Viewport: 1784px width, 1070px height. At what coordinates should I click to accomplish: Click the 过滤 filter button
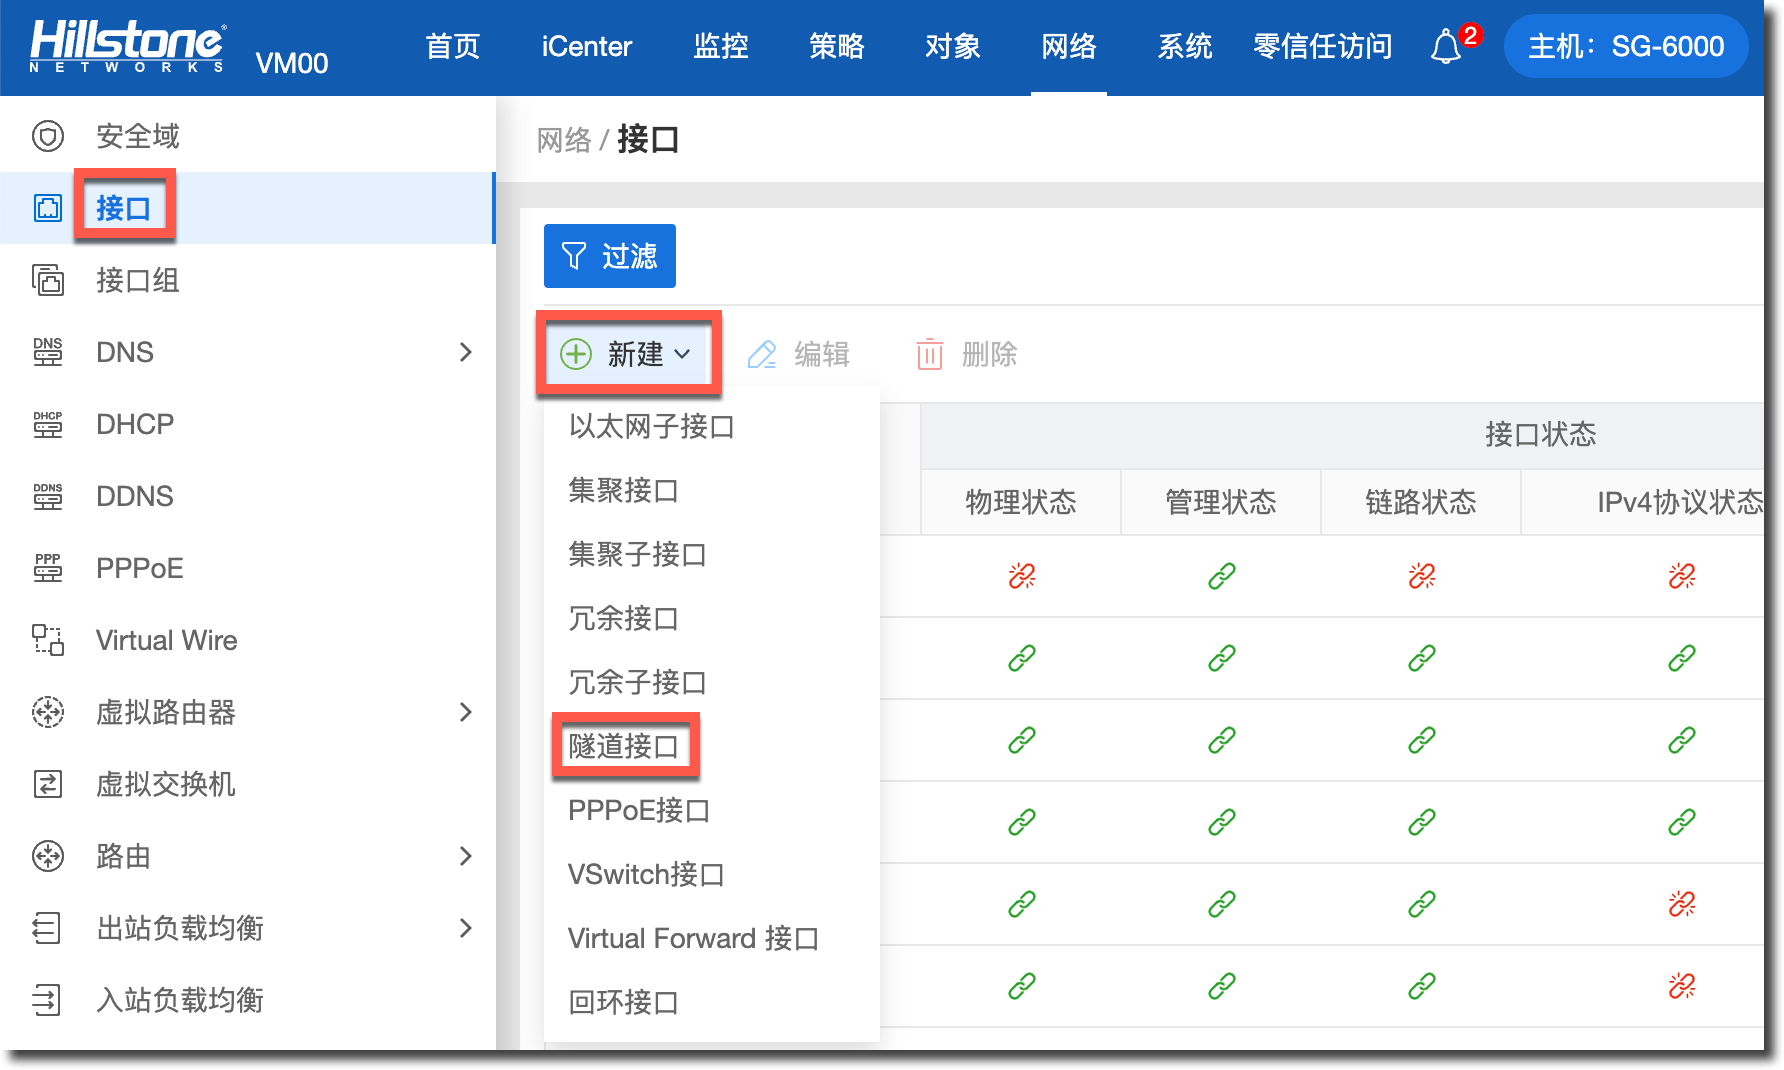[x=610, y=256]
